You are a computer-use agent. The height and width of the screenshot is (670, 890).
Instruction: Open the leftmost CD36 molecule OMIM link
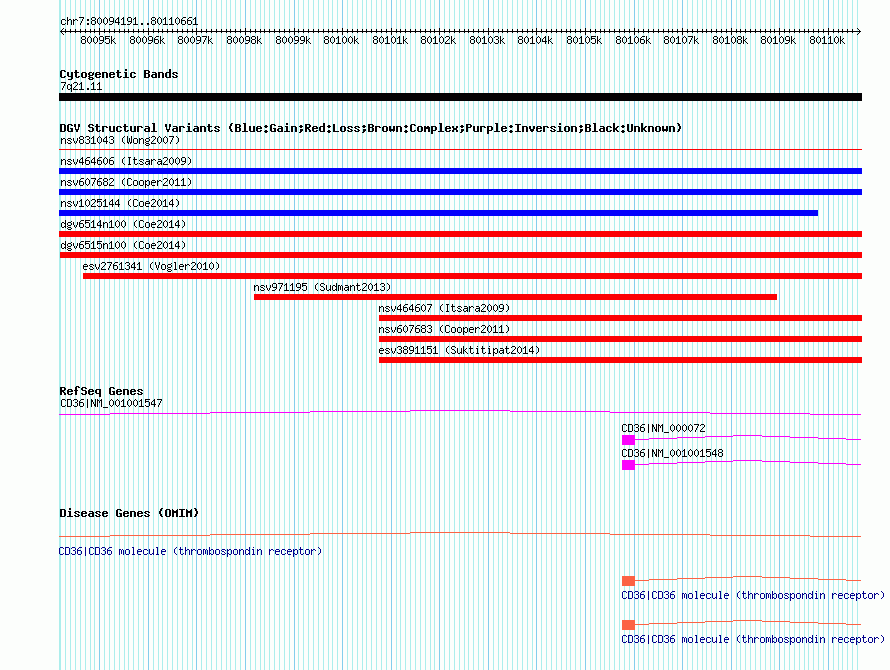tap(190, 551)
